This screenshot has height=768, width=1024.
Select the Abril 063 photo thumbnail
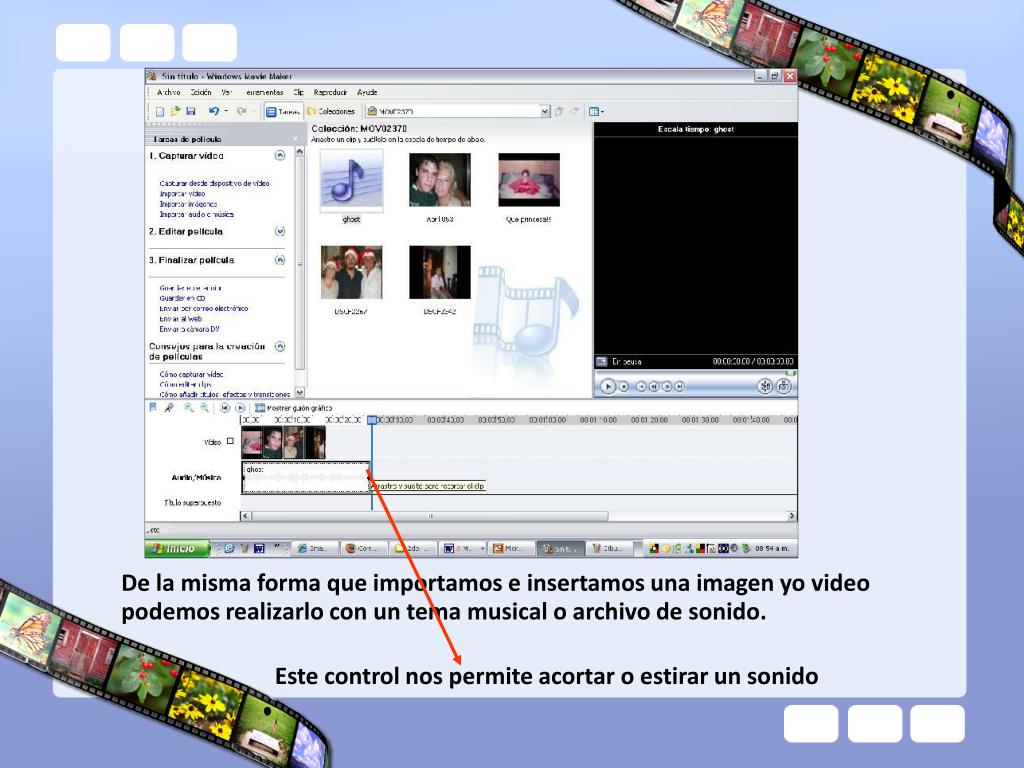click(x=440, y=180)
